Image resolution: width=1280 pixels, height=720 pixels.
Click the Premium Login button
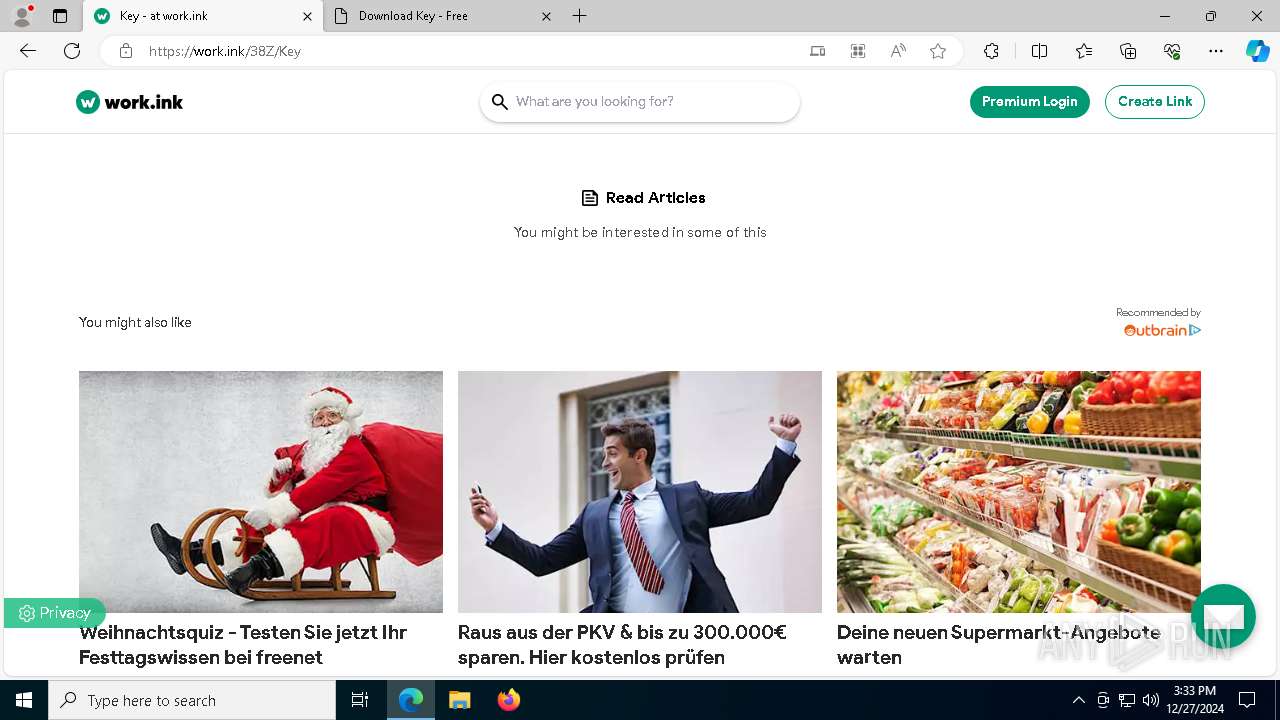click(1030, 101)
